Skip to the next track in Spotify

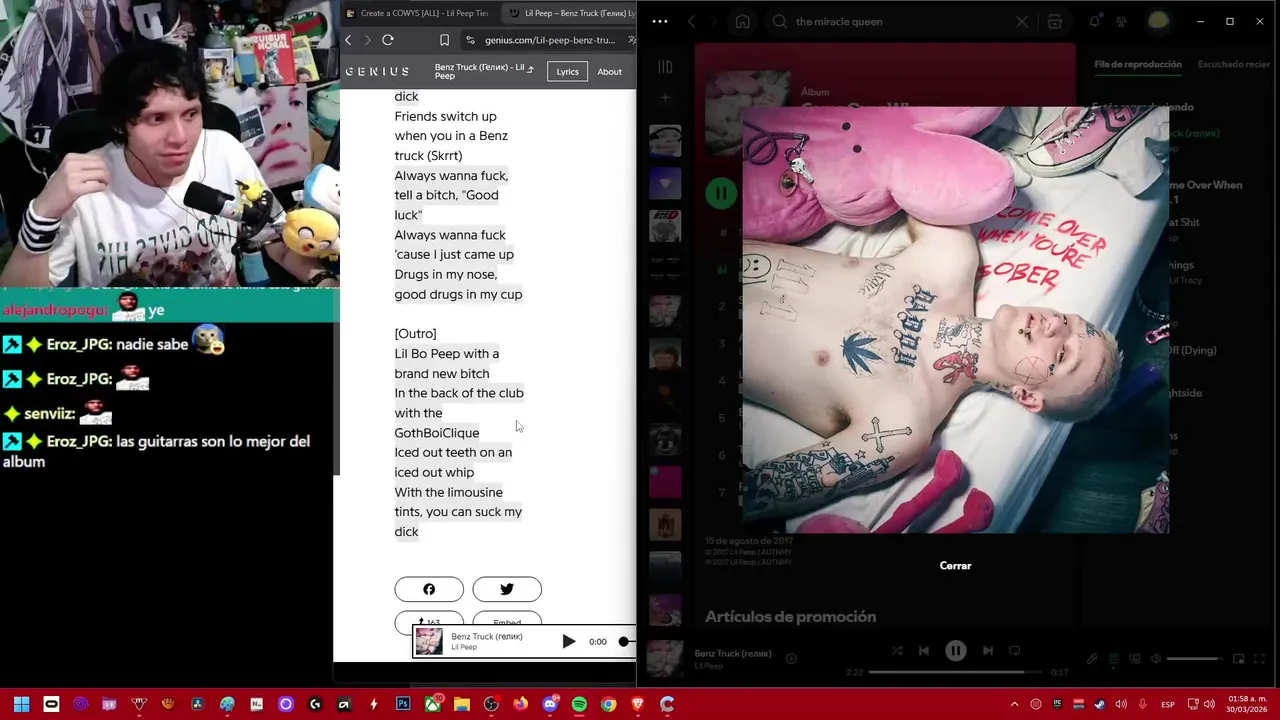pyautogui.click(x=988, y=651)
